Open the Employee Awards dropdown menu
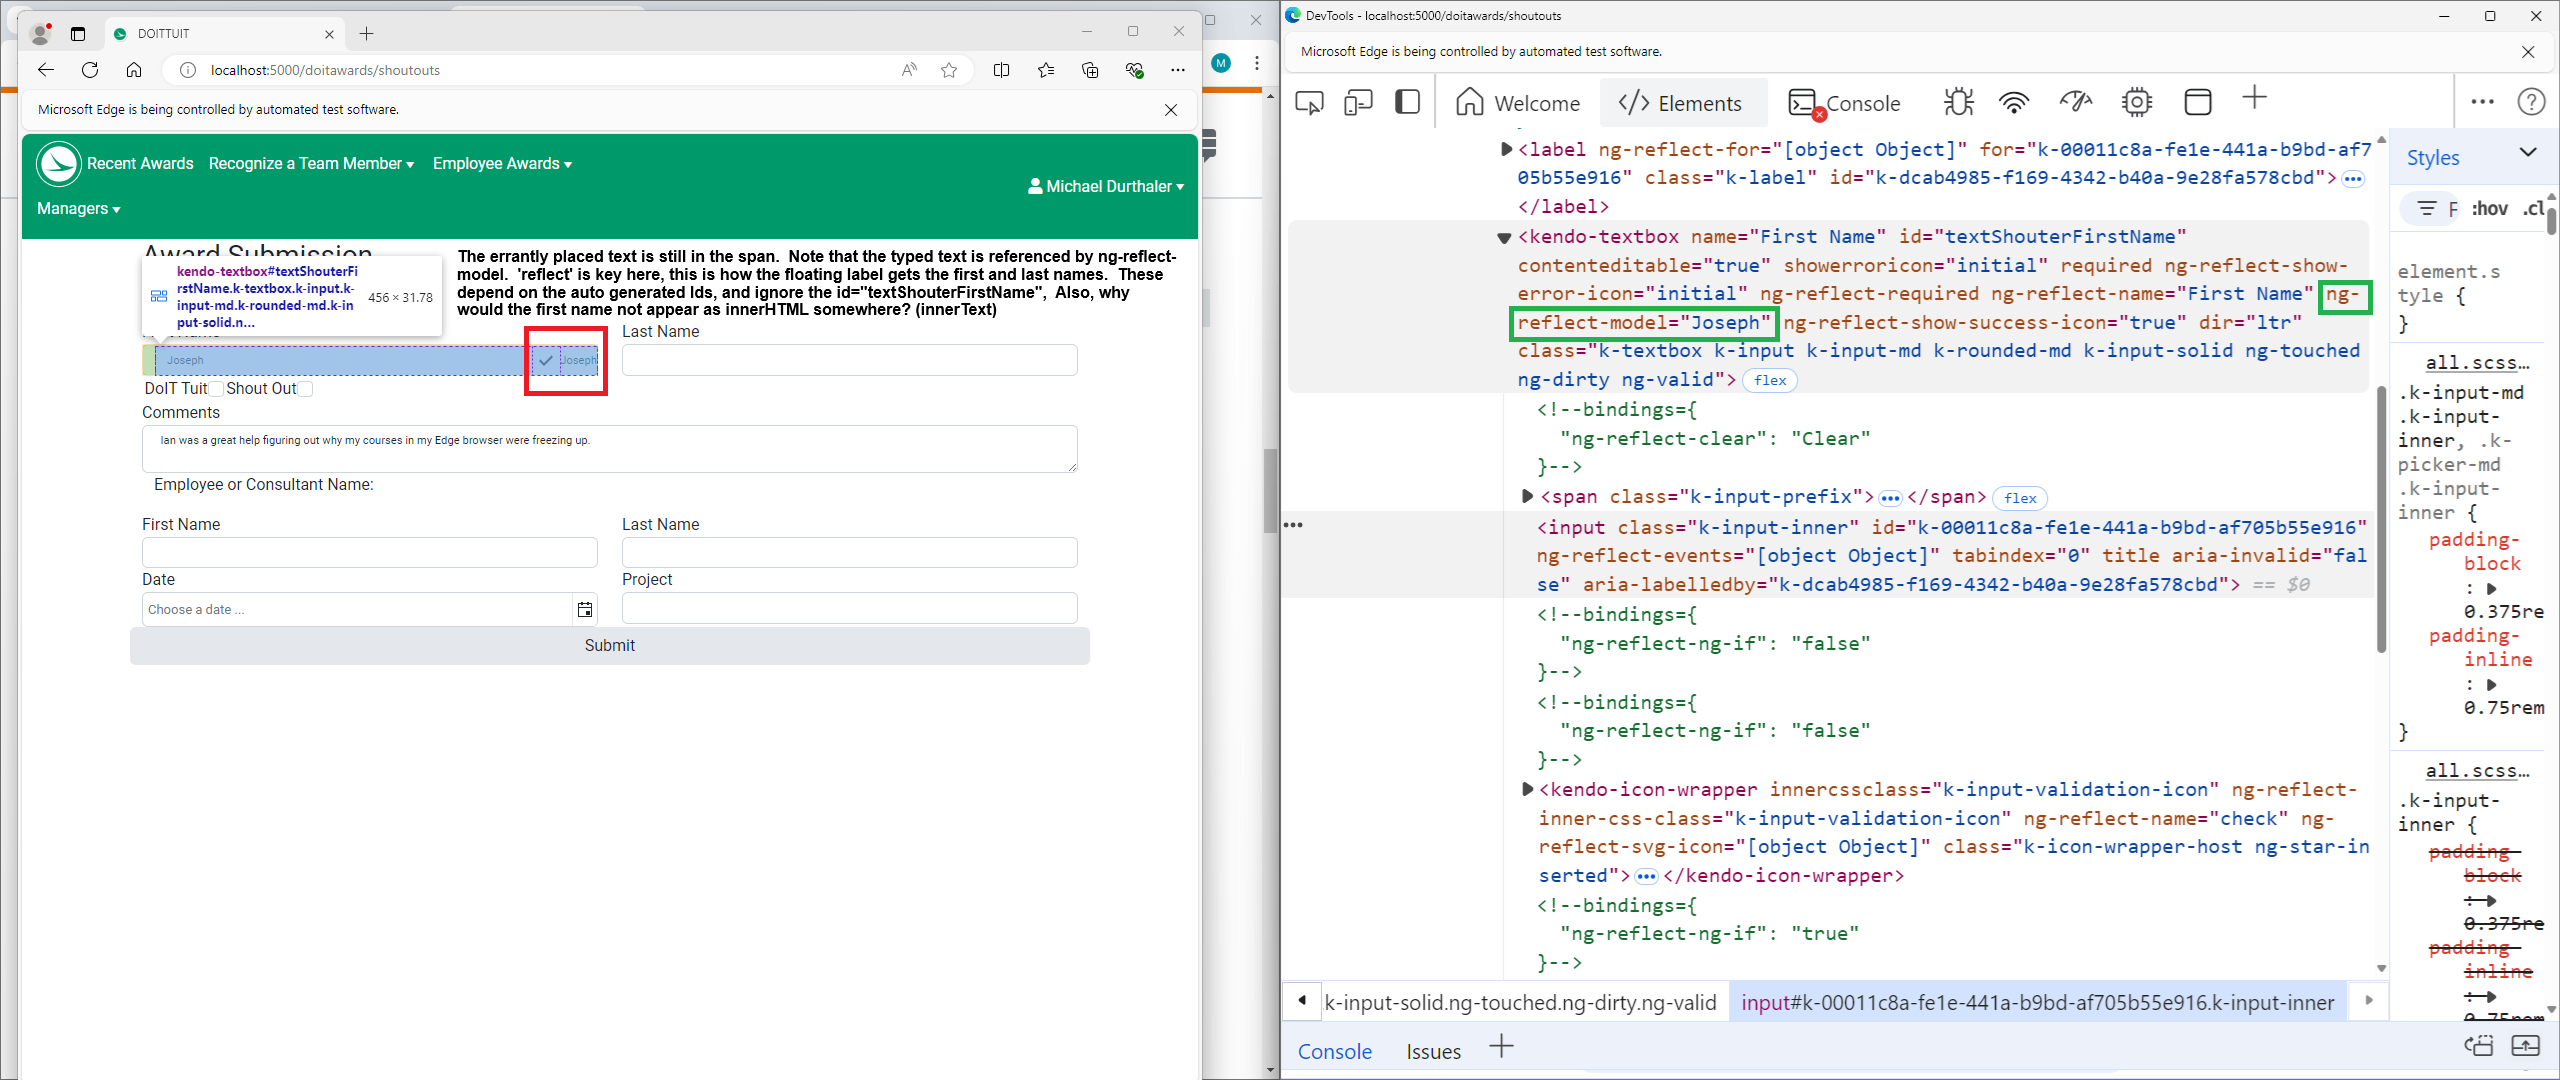This screenshot has height=1080, width=2560. (502, 164)
